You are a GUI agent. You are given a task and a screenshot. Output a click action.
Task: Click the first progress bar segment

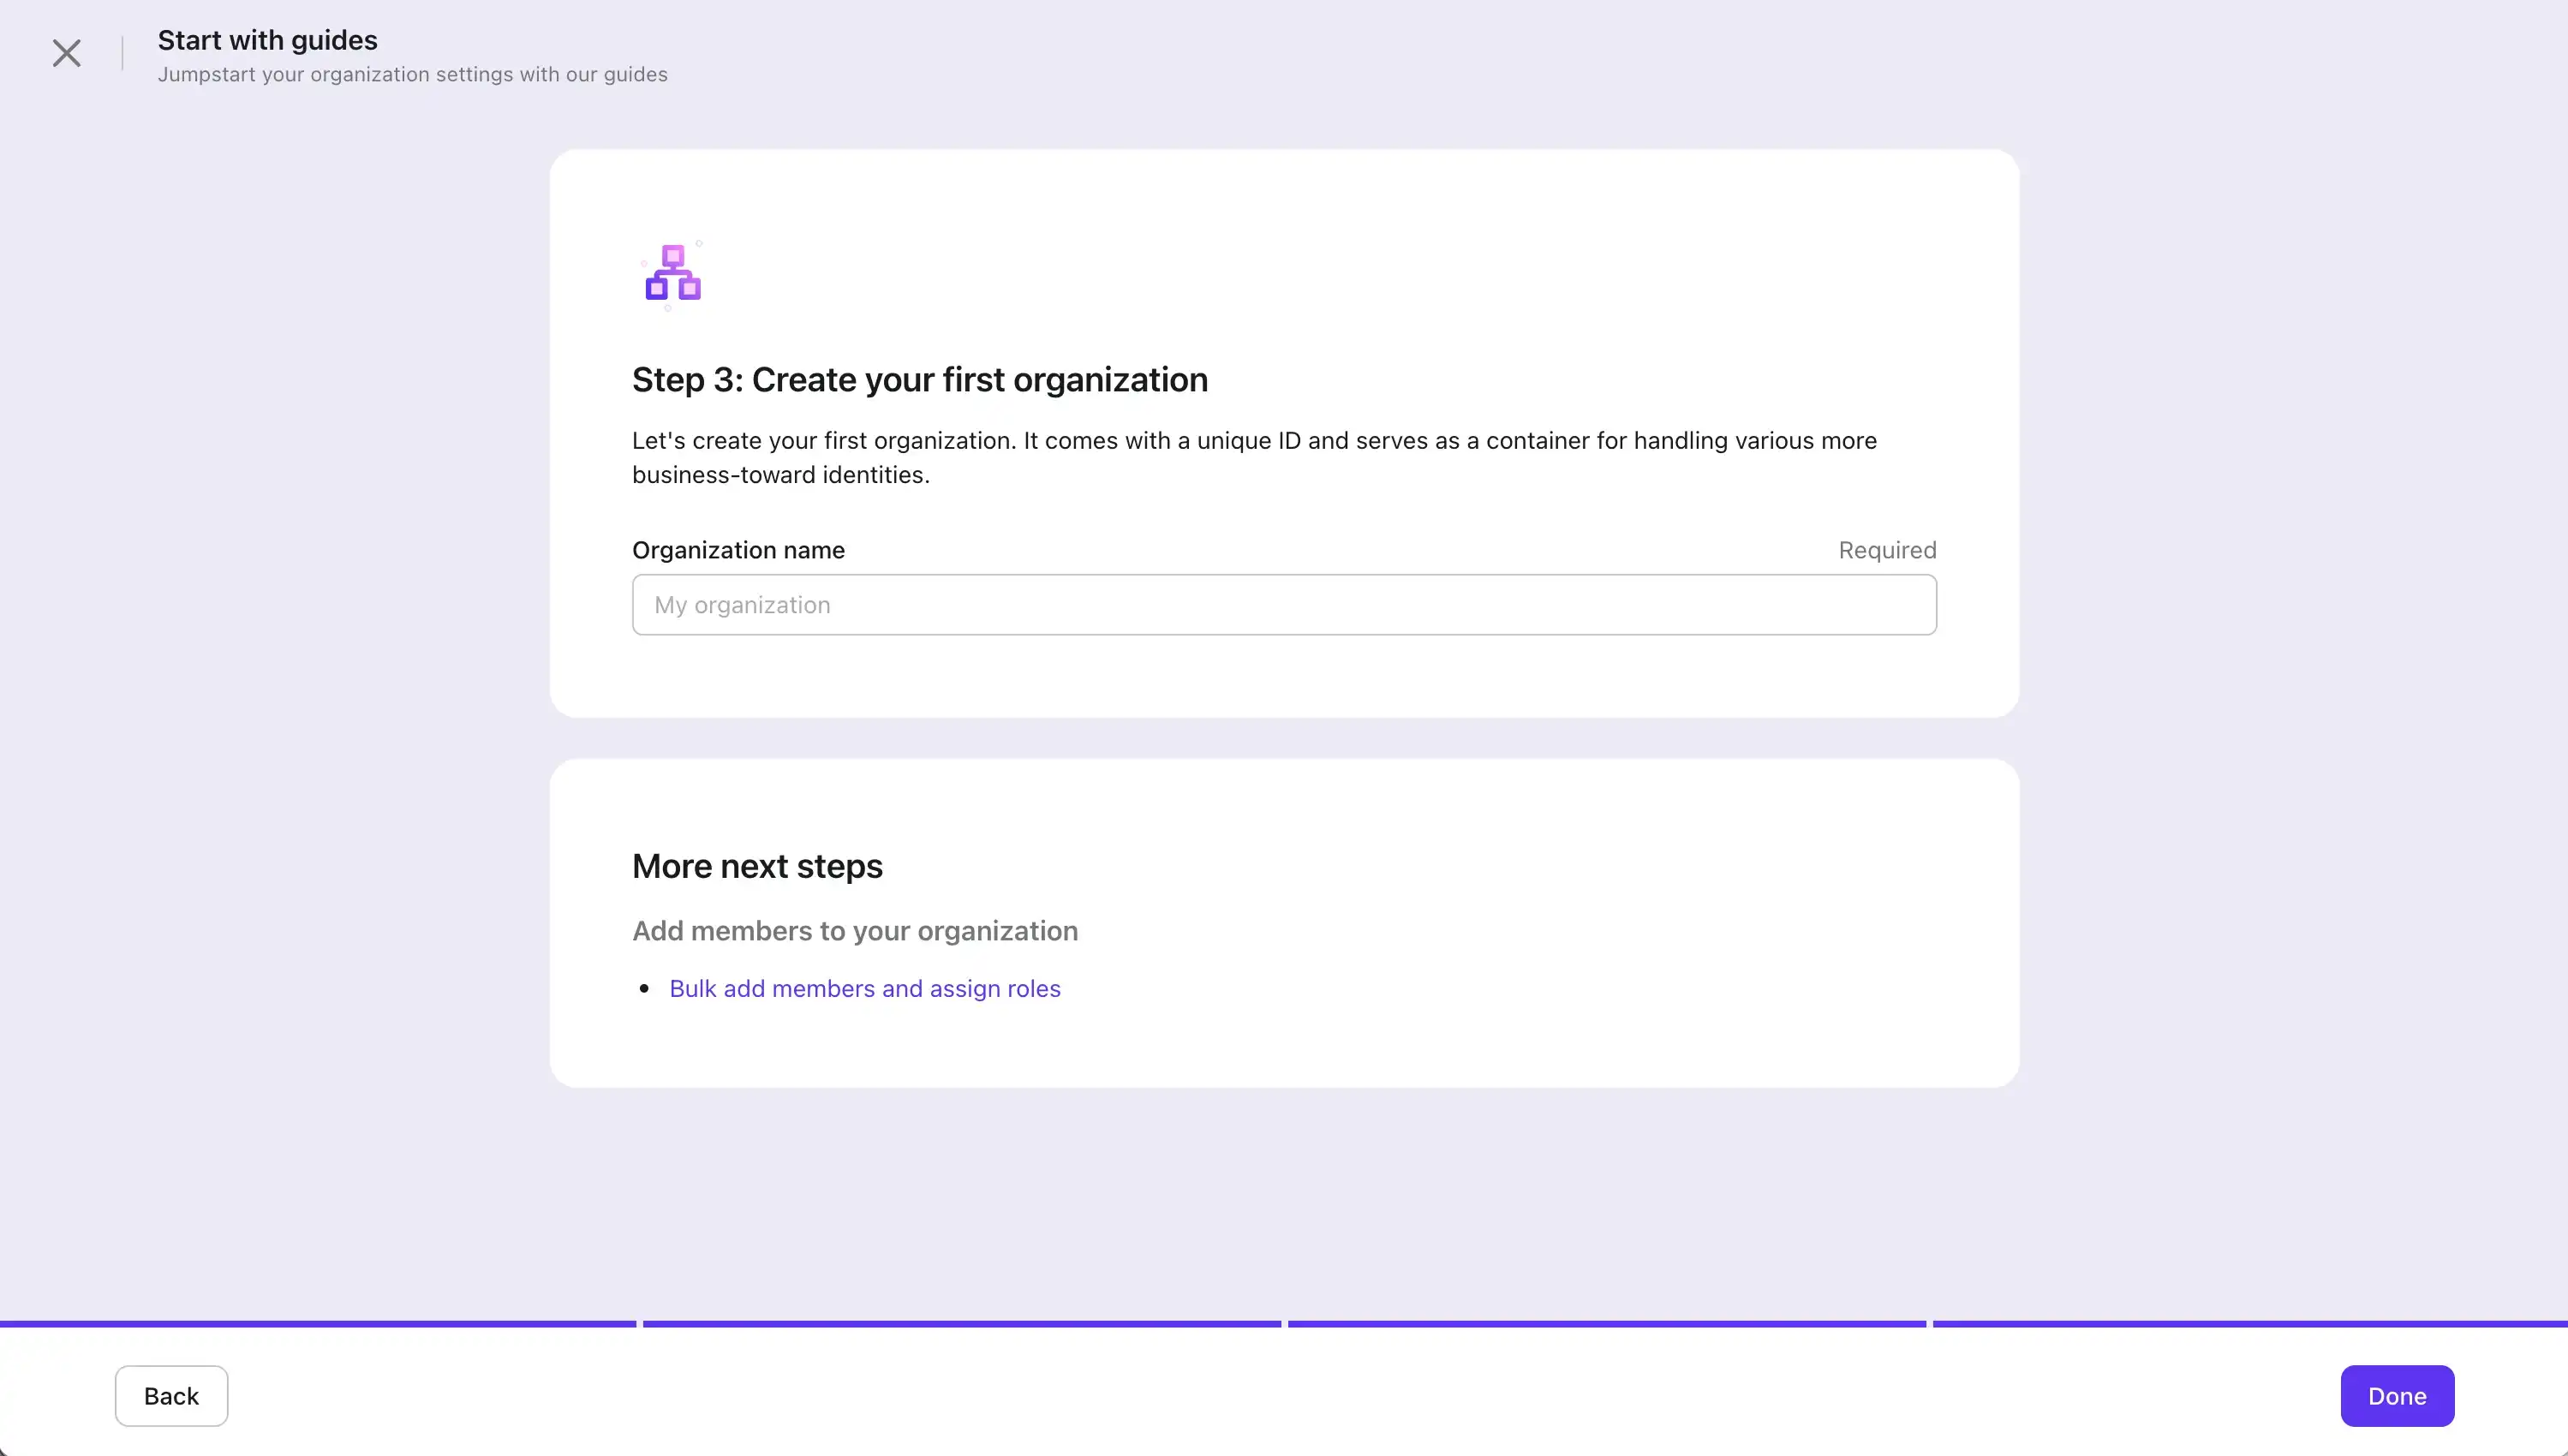coord(318,1323)
